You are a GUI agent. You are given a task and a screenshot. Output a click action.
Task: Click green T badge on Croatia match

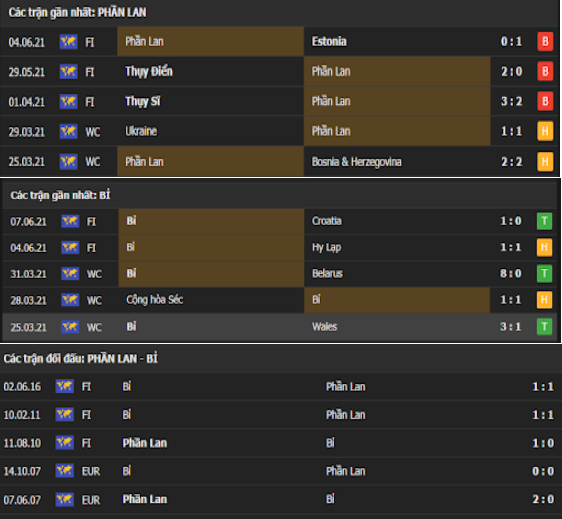(544, 221)
